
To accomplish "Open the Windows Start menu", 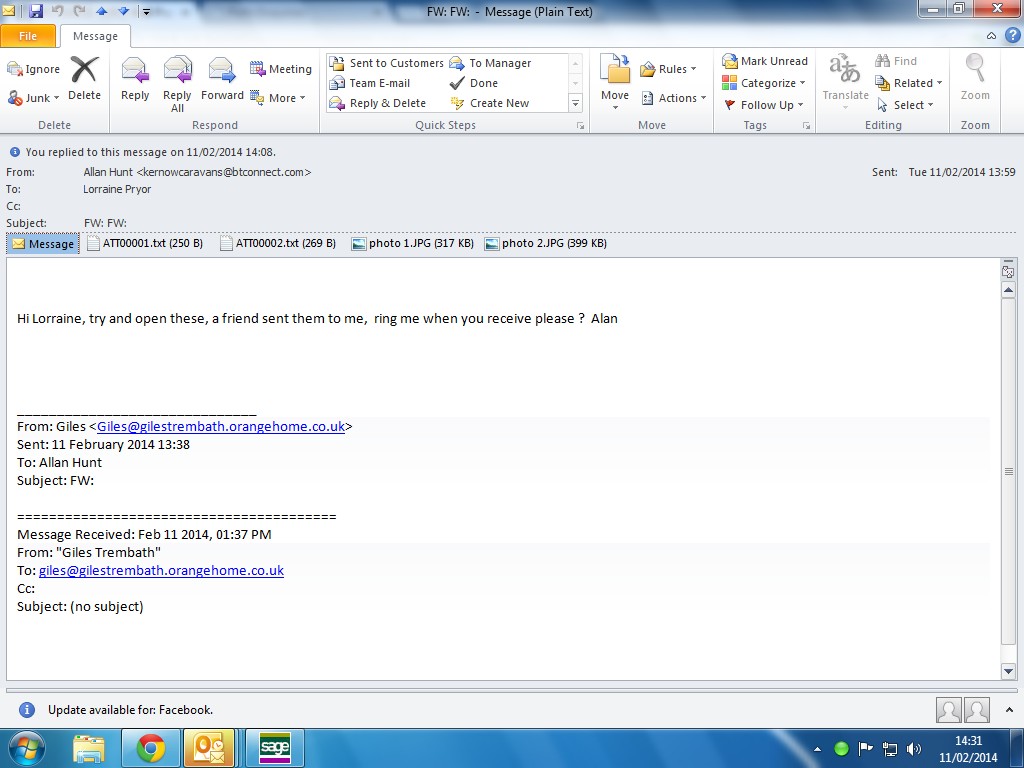I will (x=25, y=748).
